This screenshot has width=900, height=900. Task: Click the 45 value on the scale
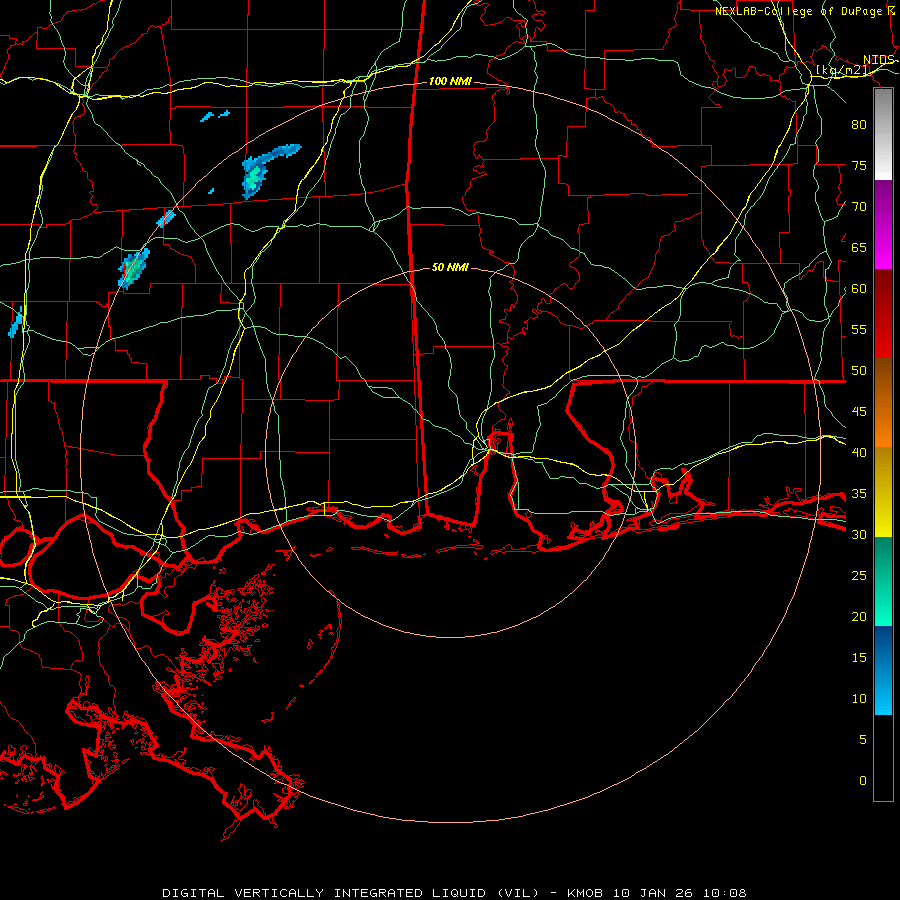pyautogui.click(x=859, y=412)
